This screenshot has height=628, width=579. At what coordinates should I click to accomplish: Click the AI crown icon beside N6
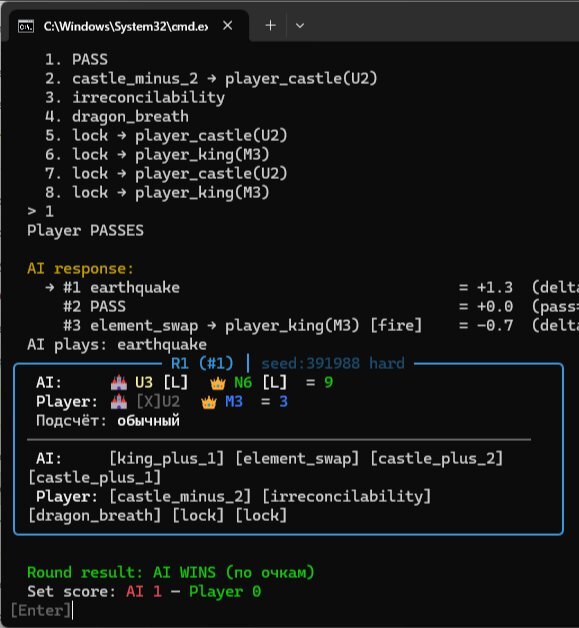(x=218, y=383)
